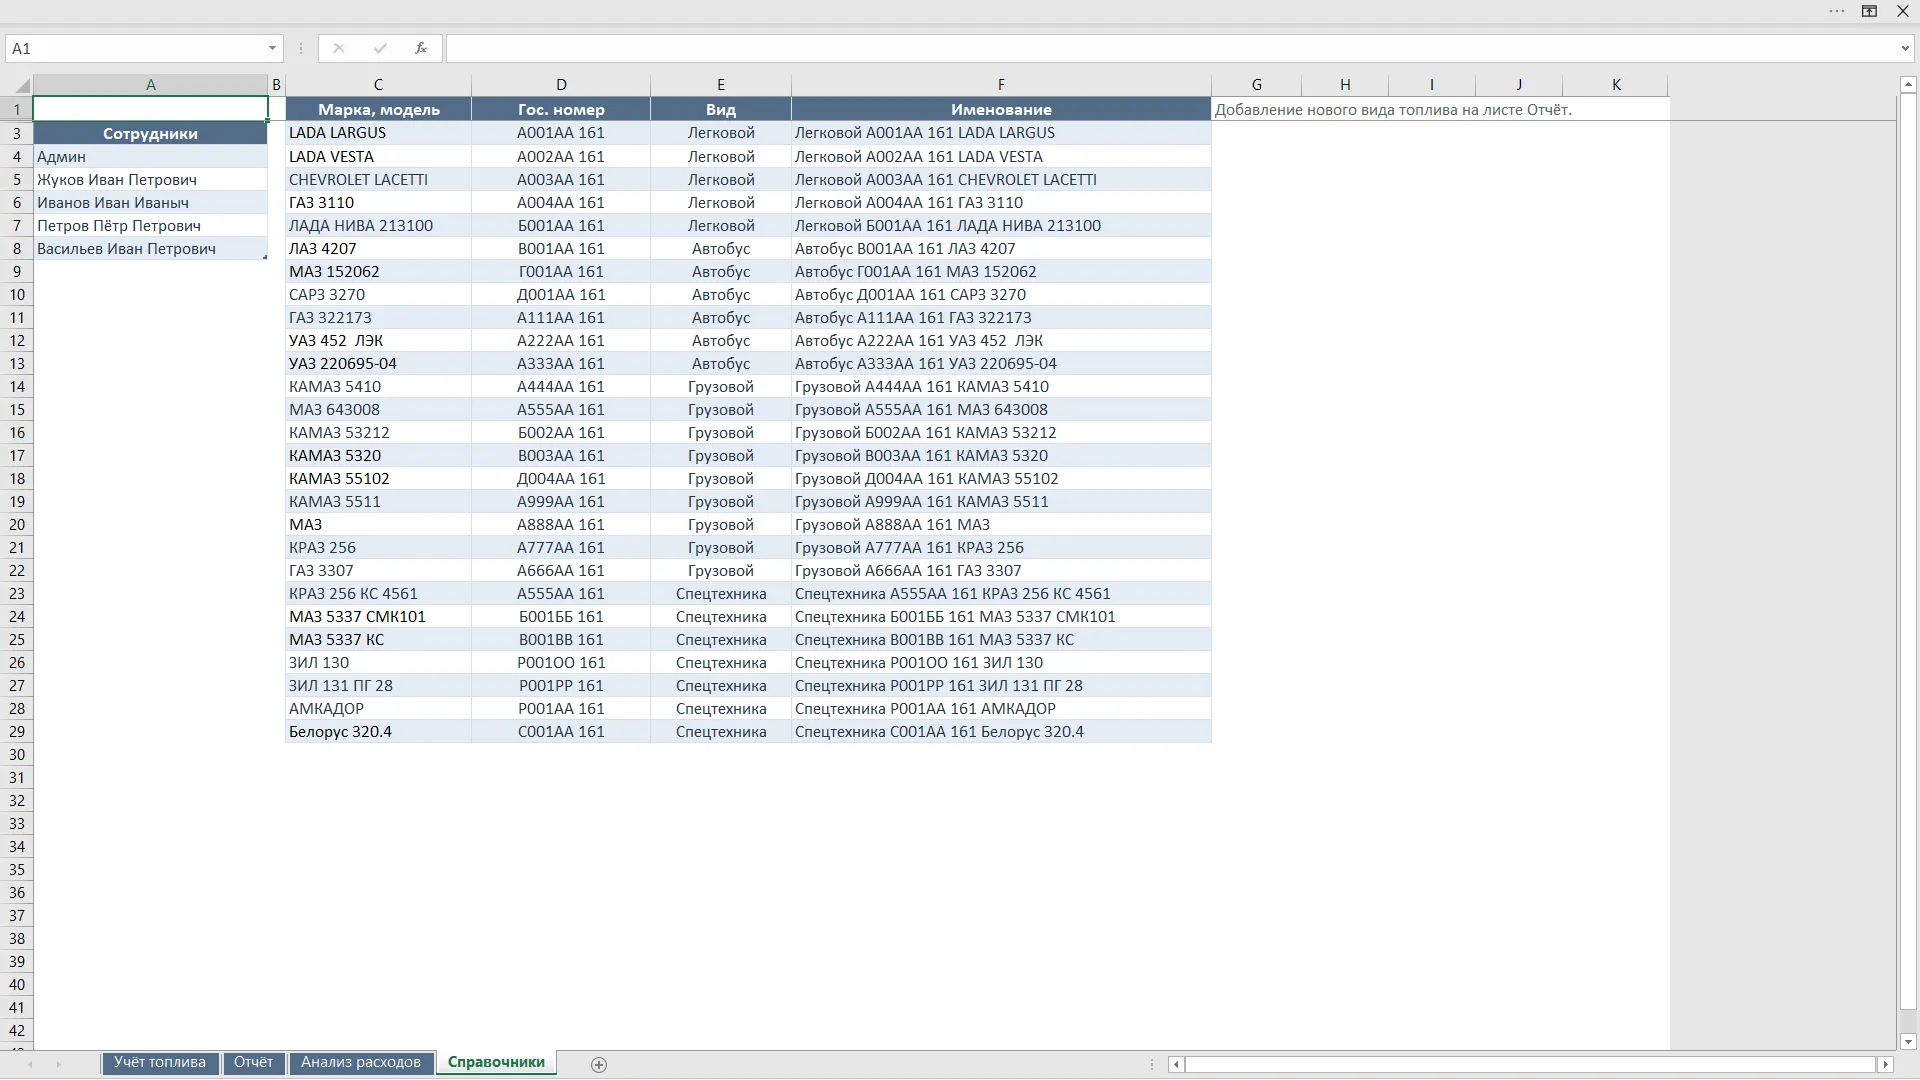The image size is (1920, 1080).
Task: Select the Сотрудники header cell
Action: tap(151, 133)
